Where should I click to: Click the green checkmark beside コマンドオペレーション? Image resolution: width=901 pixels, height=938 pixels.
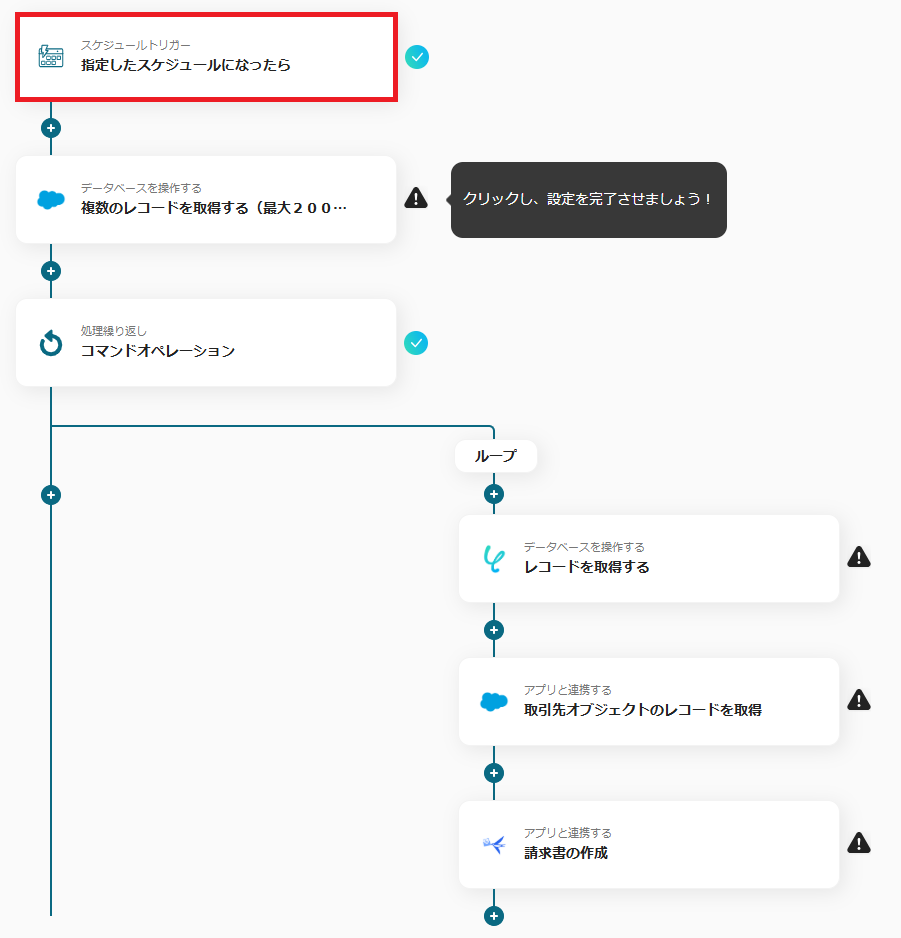click(416, 343)
